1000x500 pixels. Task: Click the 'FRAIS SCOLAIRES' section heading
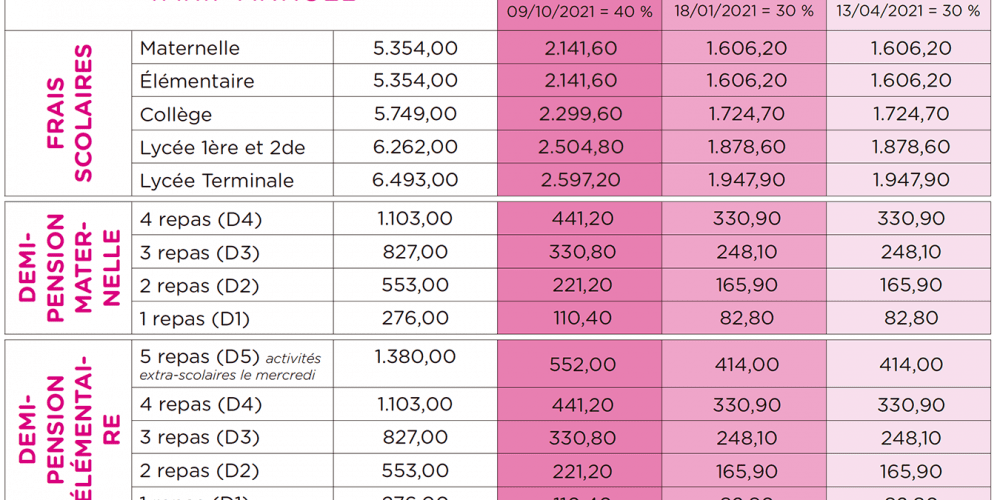(x=70, y=114)
